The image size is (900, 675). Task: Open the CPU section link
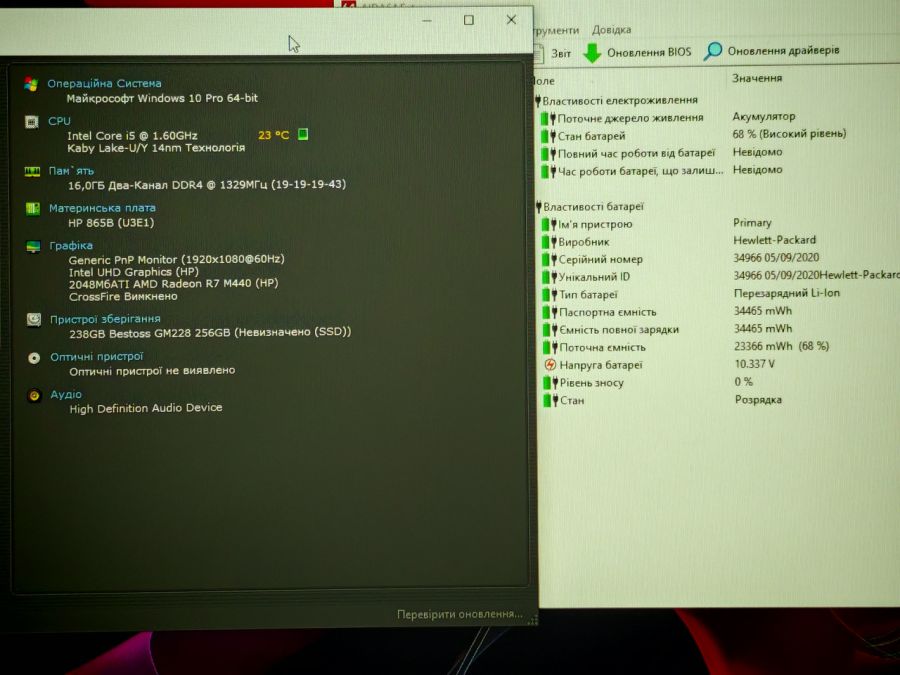coord(59,121)
